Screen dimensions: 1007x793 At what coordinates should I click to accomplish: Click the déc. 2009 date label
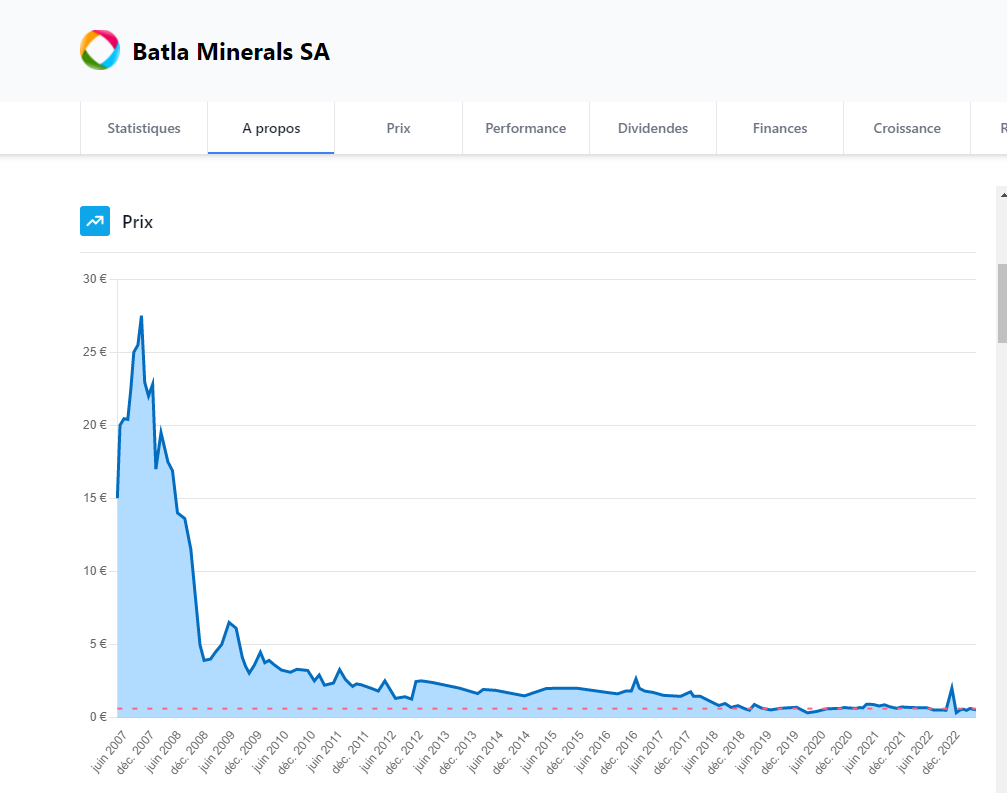243,751
